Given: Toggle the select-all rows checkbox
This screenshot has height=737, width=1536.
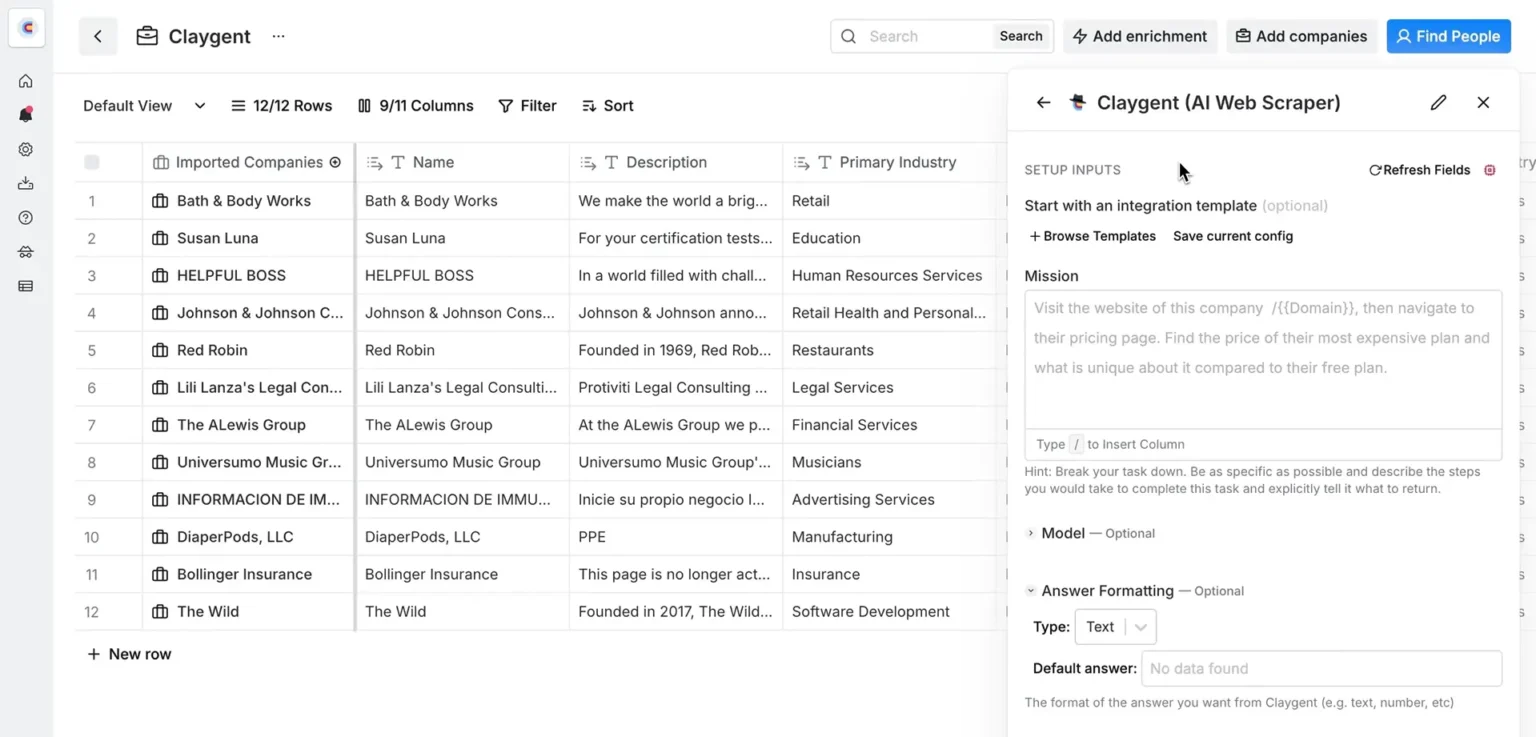Looking at the screenshot, I should [92, 162].
